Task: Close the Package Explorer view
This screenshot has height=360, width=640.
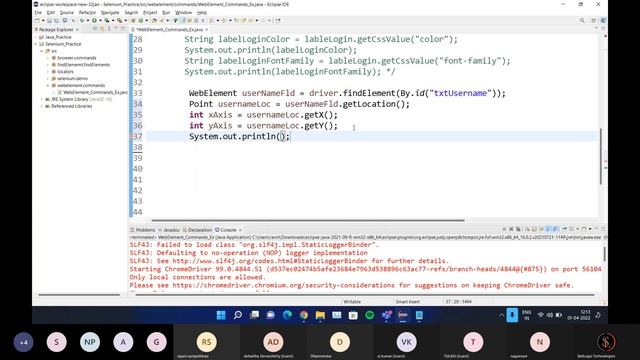Action: [78, 29]
